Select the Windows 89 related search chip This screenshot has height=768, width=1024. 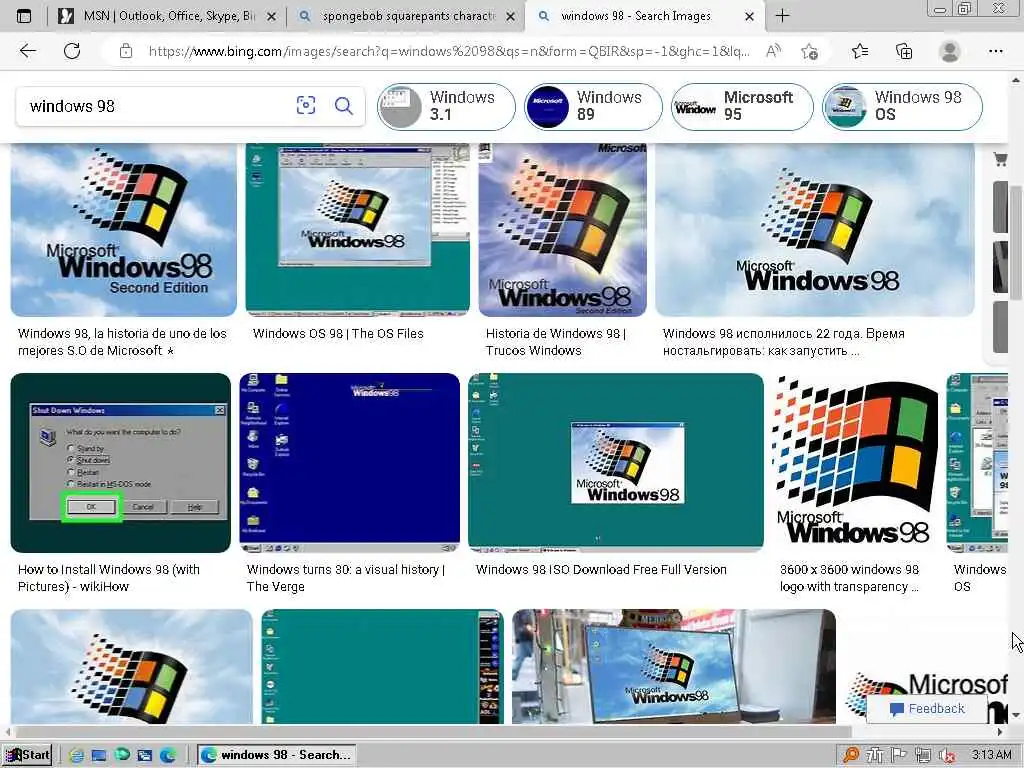593,106
